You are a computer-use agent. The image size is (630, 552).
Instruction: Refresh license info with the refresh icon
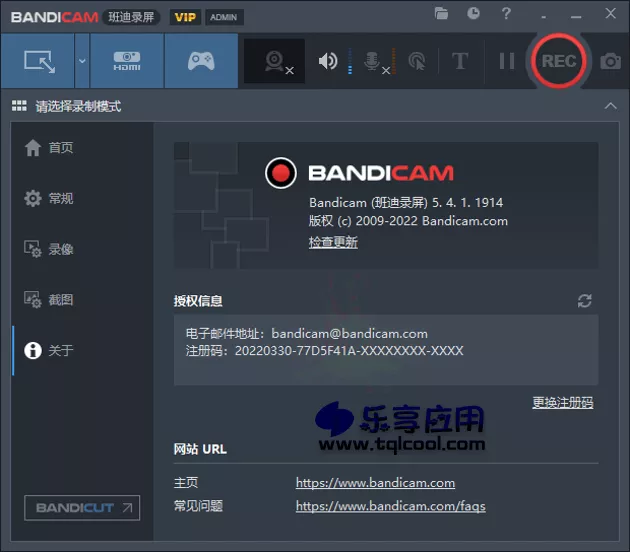[585, 301]
